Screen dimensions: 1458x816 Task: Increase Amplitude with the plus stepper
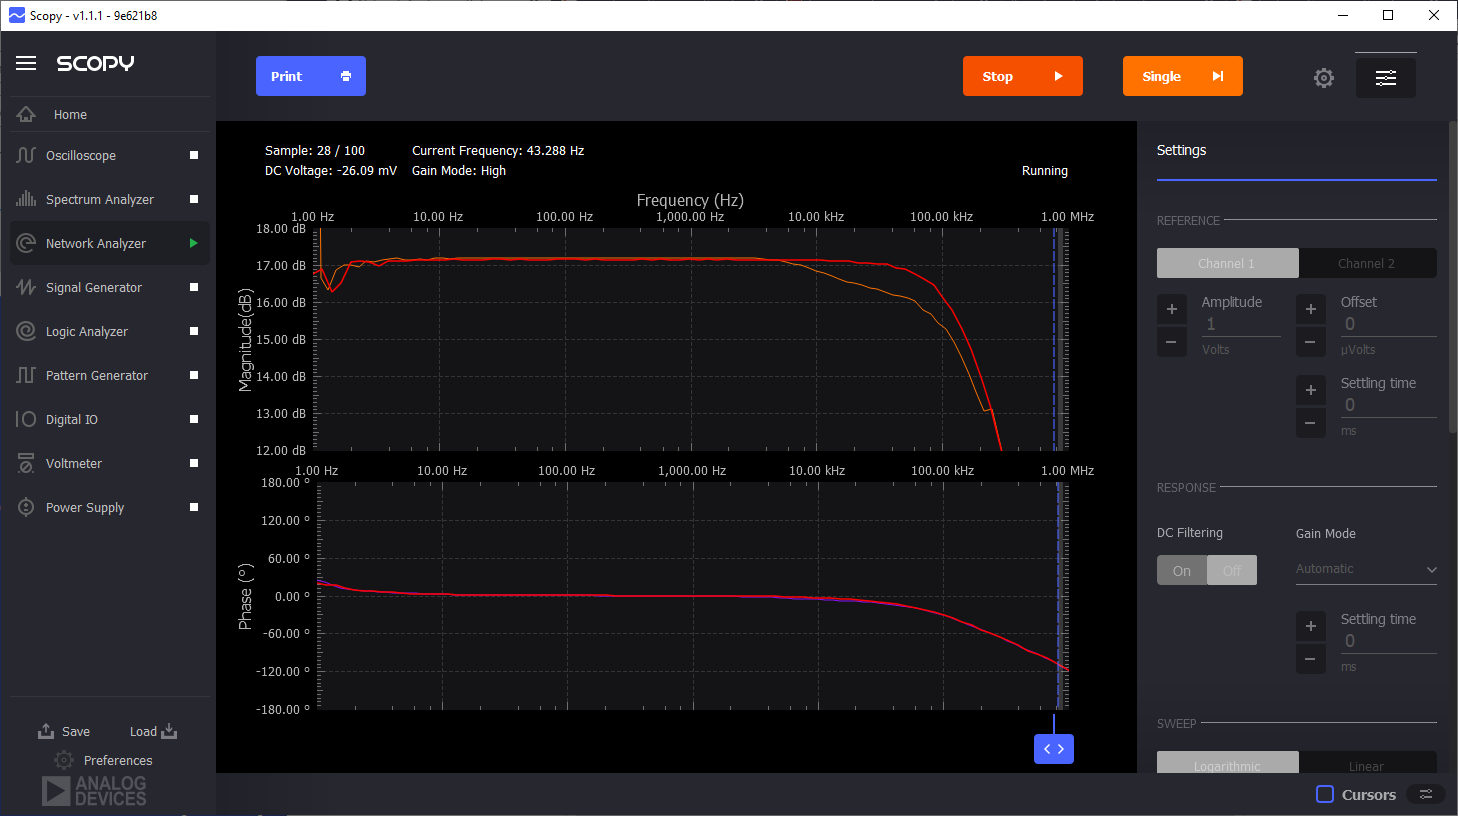(1172, 308)
